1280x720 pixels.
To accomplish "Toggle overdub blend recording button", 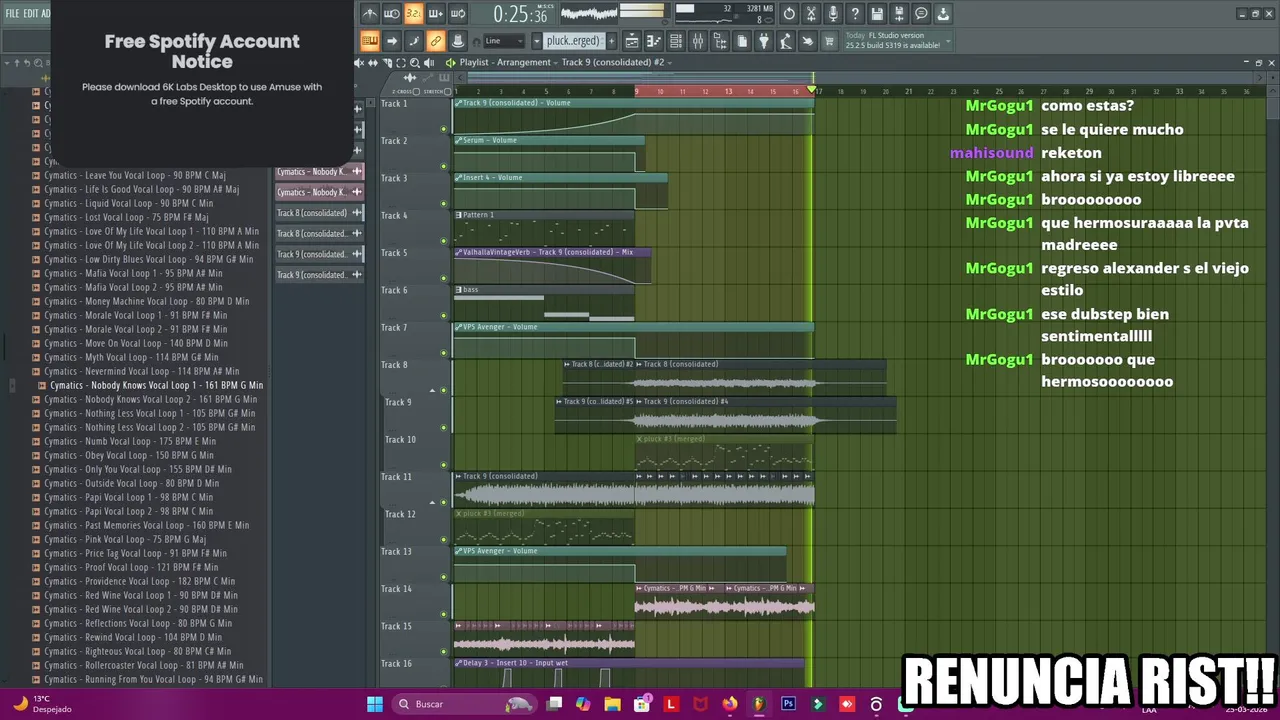I will click(x=436, y=14).
